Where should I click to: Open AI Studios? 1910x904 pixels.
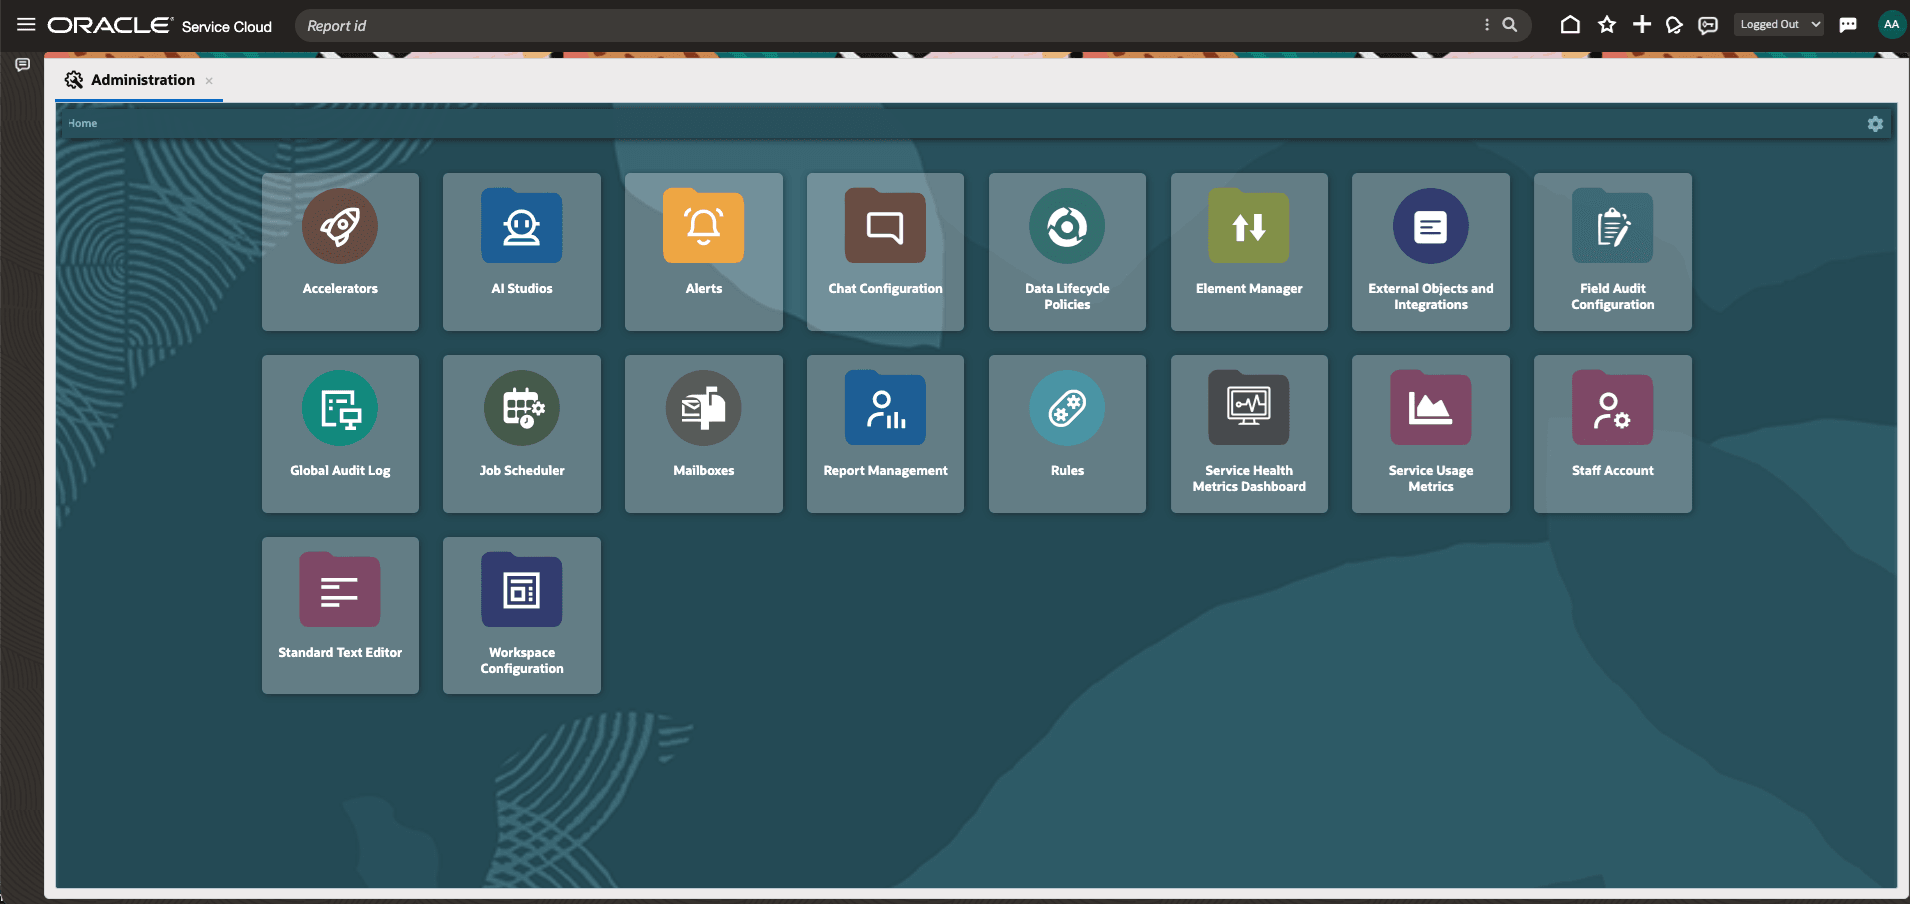pyautogui.click(x=522, y=252)
